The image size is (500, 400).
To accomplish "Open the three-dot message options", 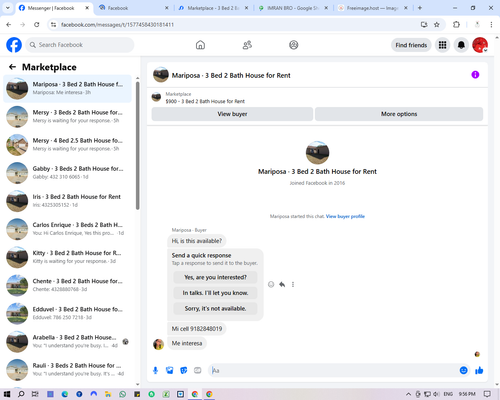I will click(x=293, y=284).
